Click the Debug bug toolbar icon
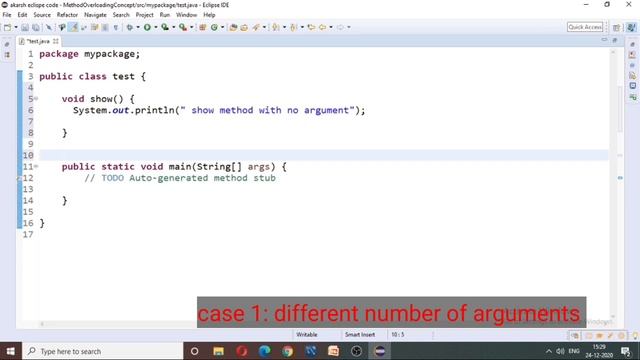Image resolution: width=640 pixels, height=360 pixels. (x=129, y=27)
